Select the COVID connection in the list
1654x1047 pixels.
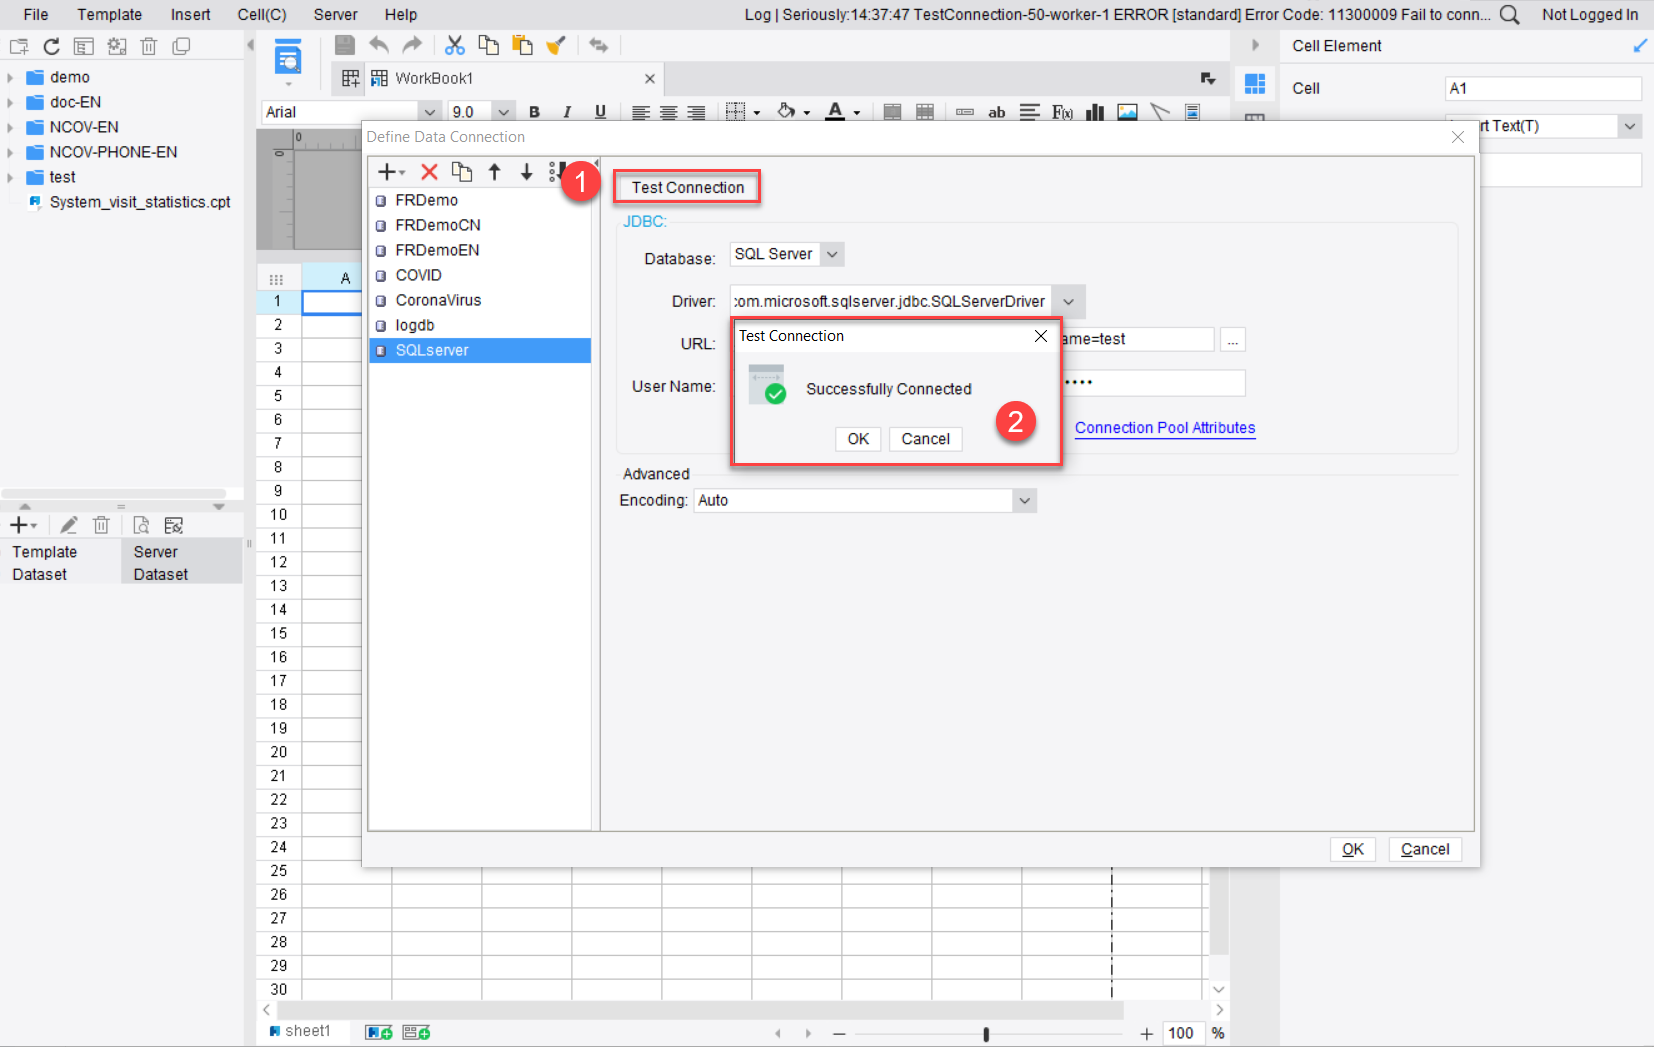point(420,275)
